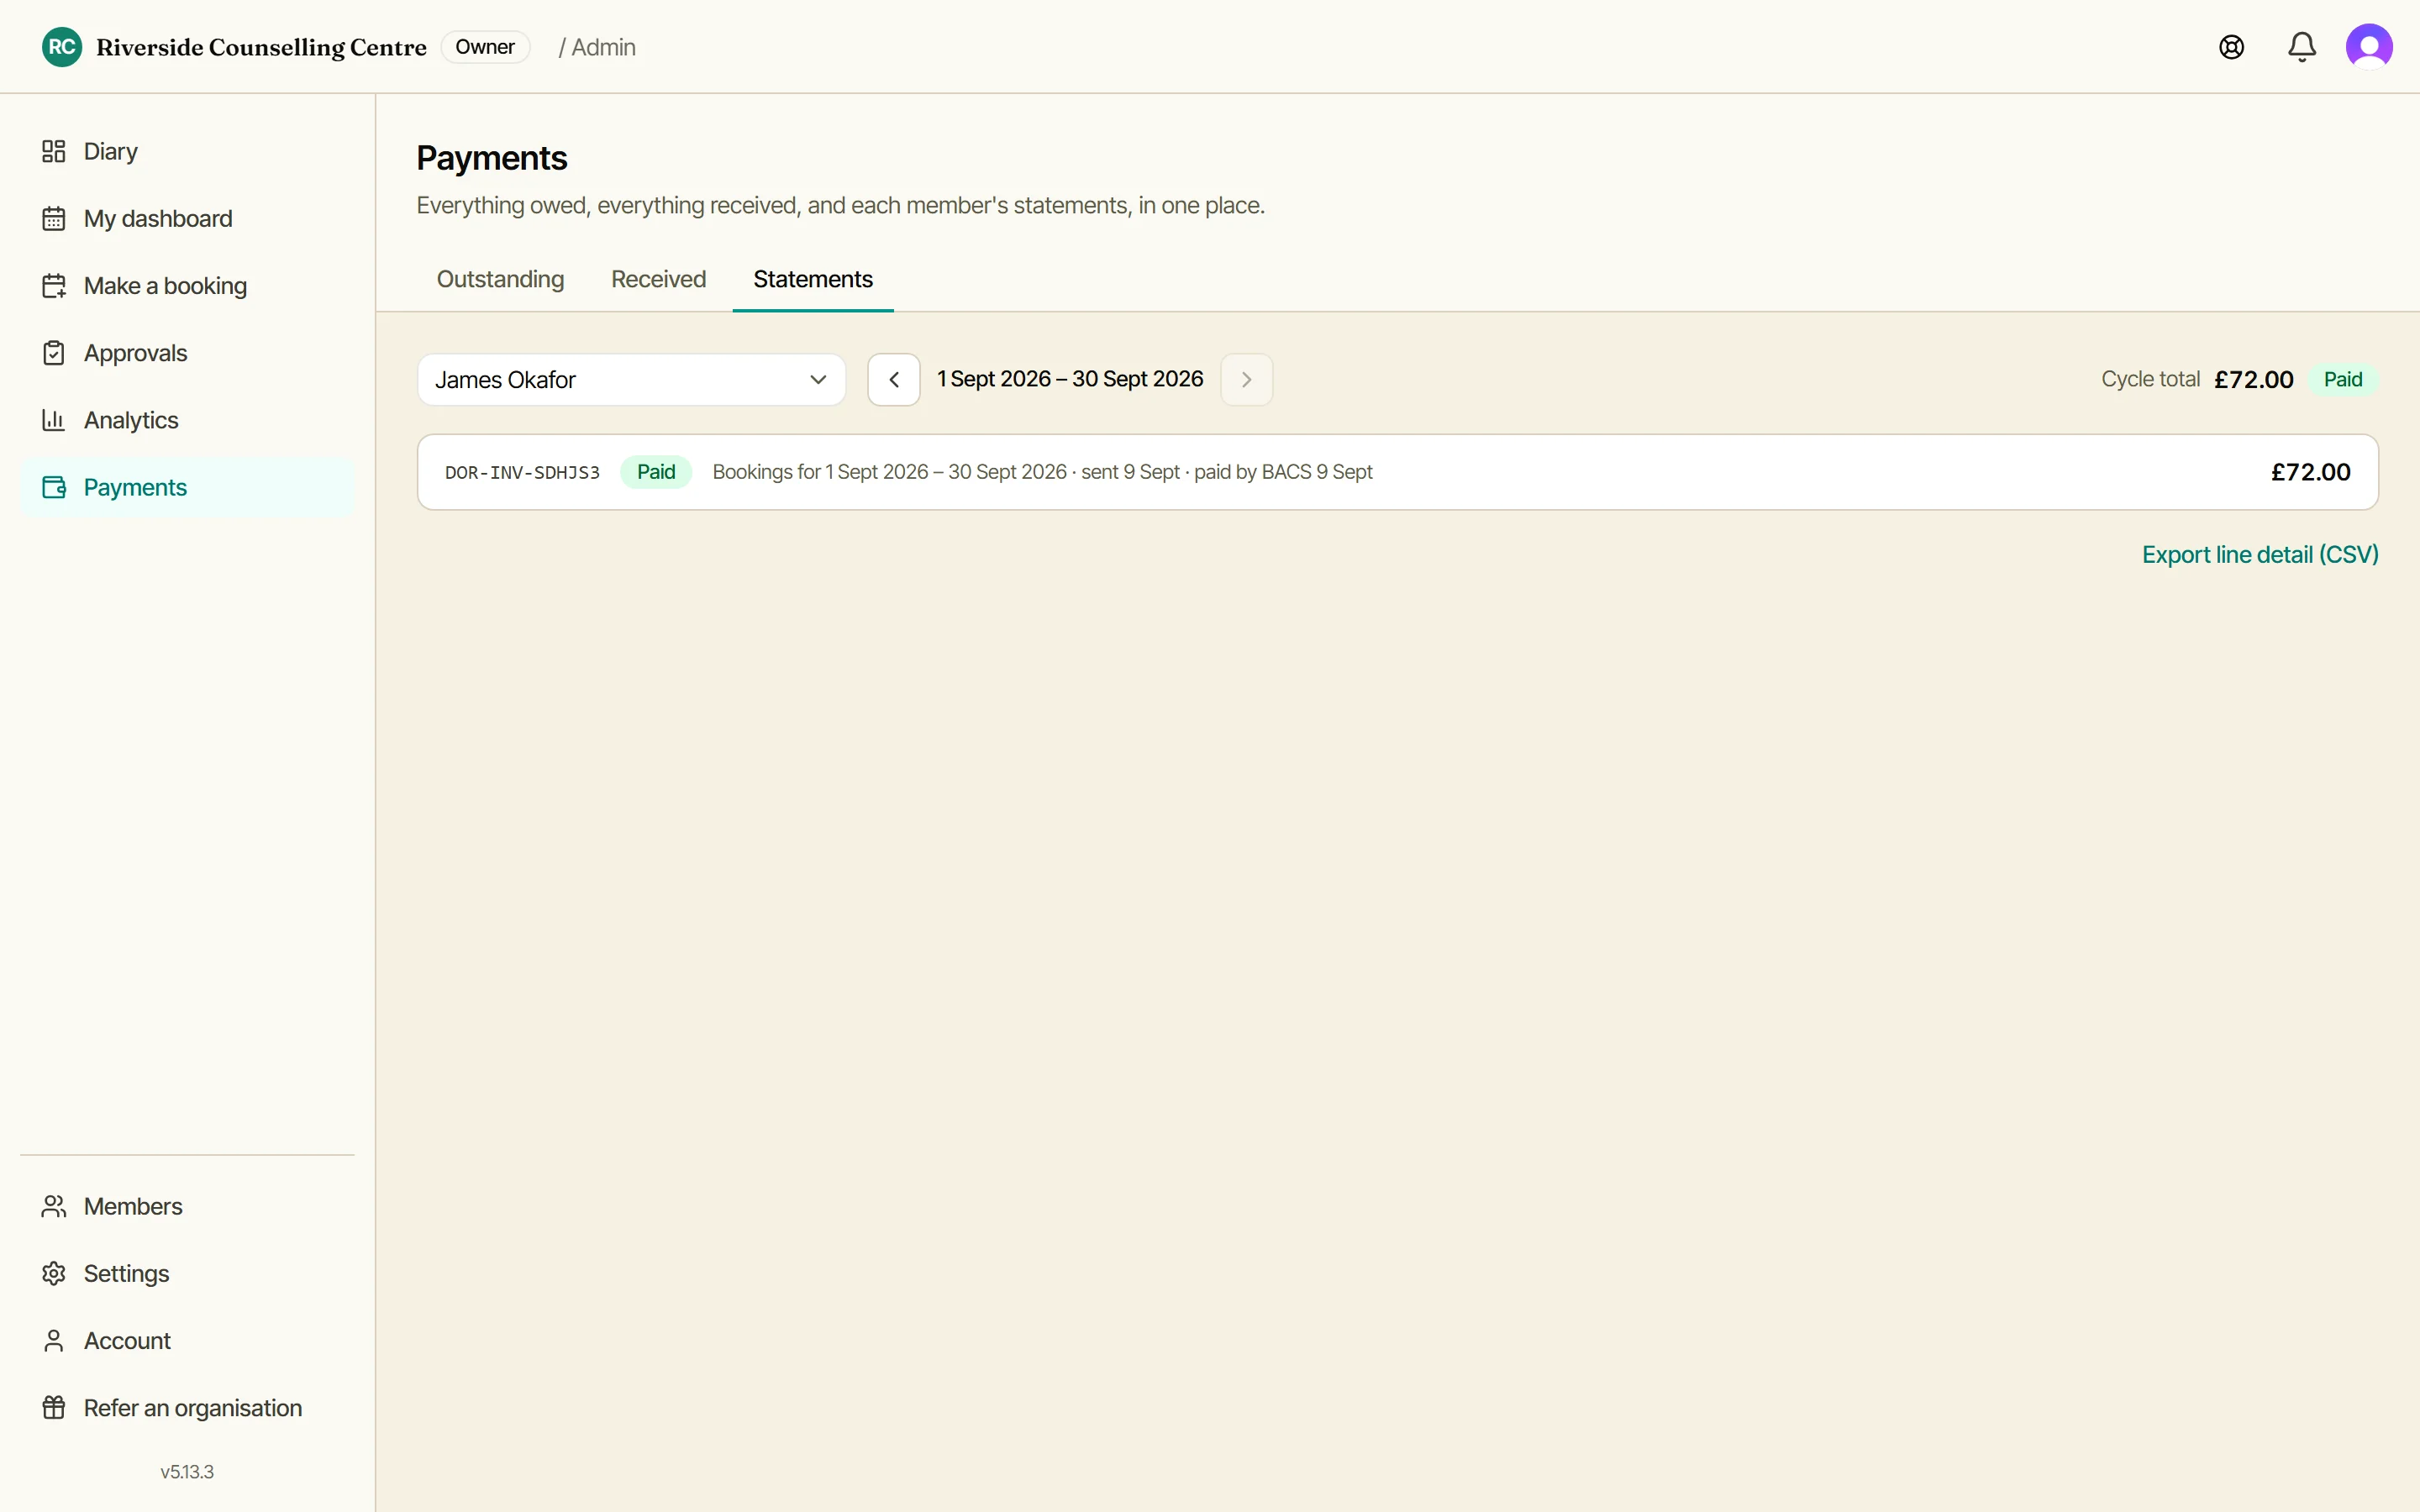Open the Diary page
Image resolution: width=2420 pixels, height=1512 pixels.
(x=187, y=151)
